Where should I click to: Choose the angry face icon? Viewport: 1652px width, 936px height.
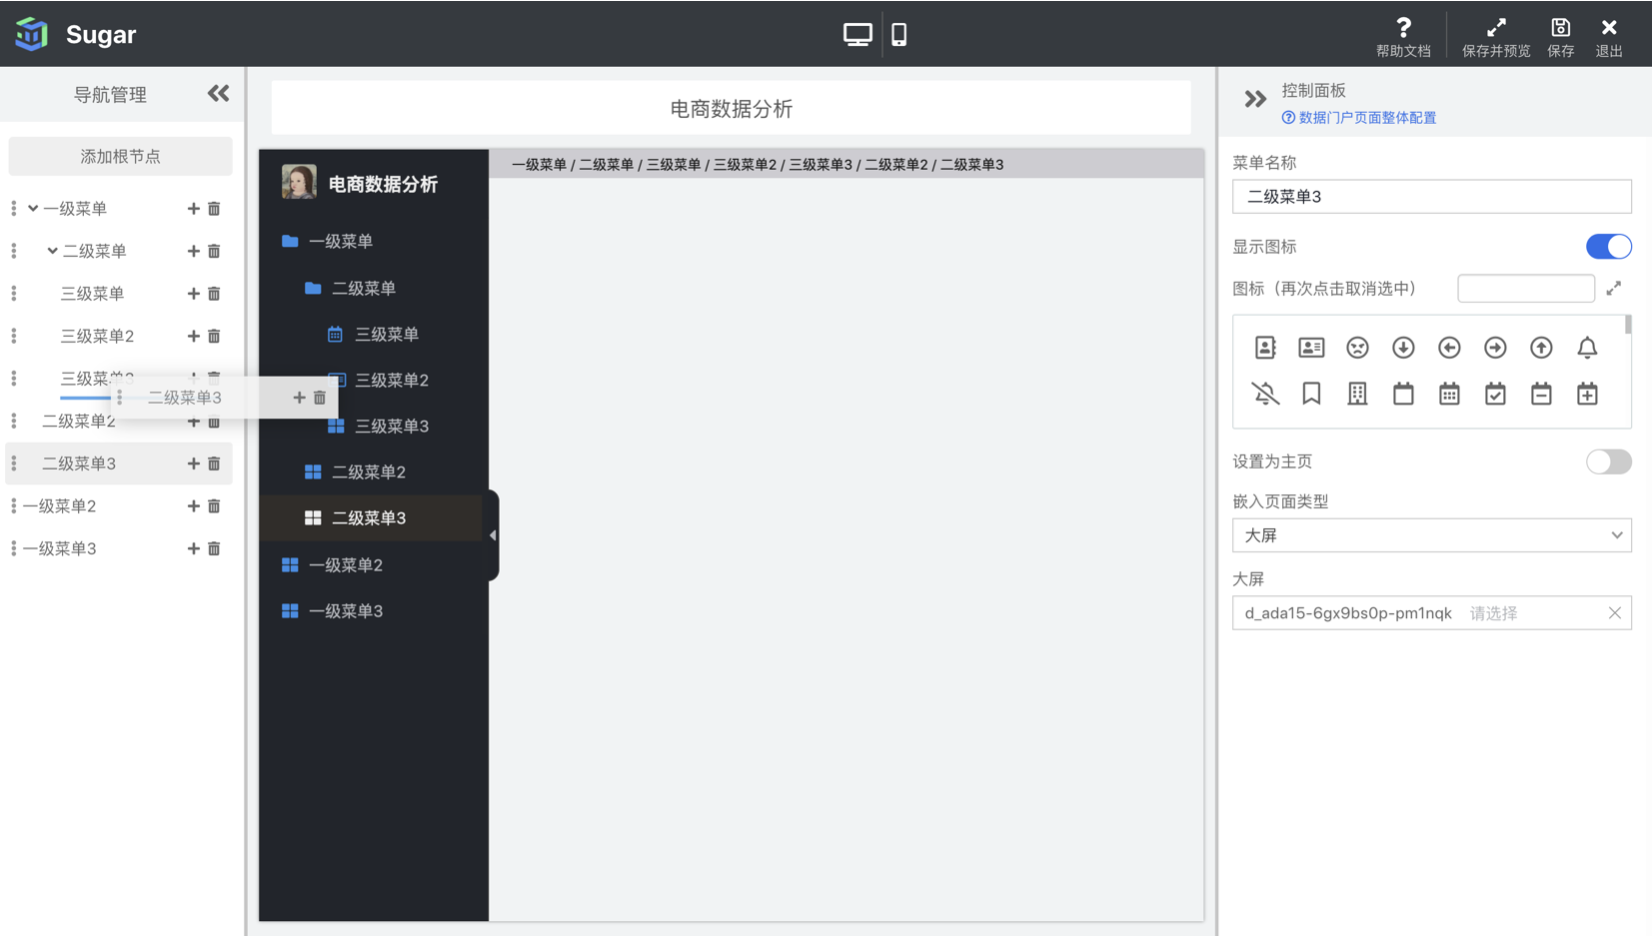pos(1357,347)
